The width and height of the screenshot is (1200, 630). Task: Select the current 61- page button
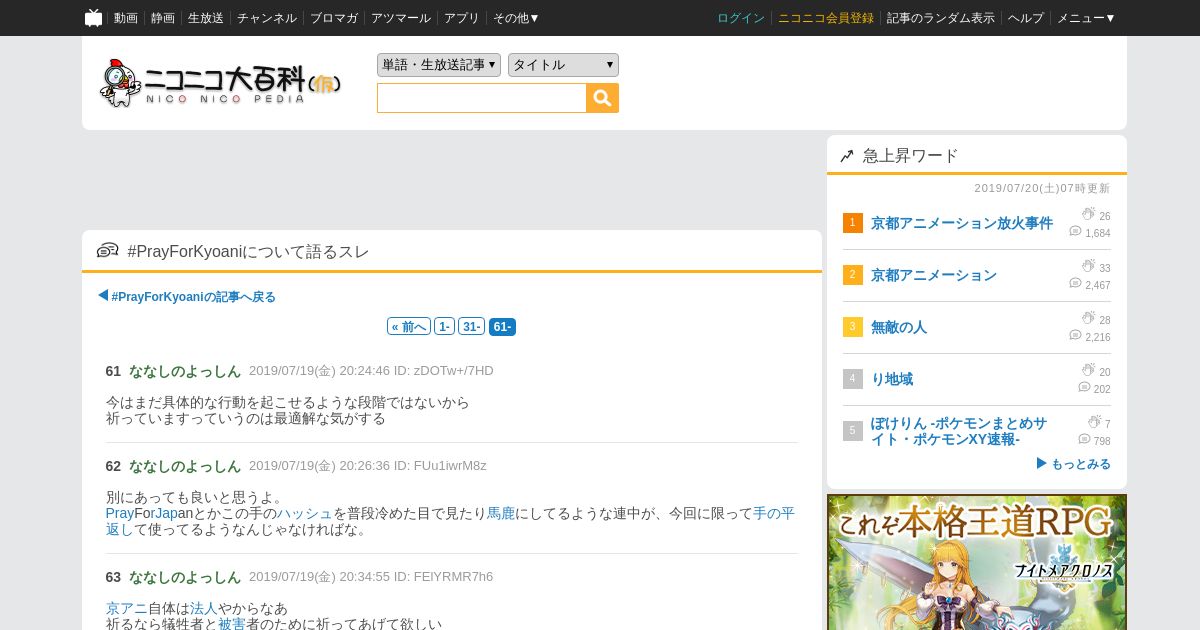click(502, 327)
